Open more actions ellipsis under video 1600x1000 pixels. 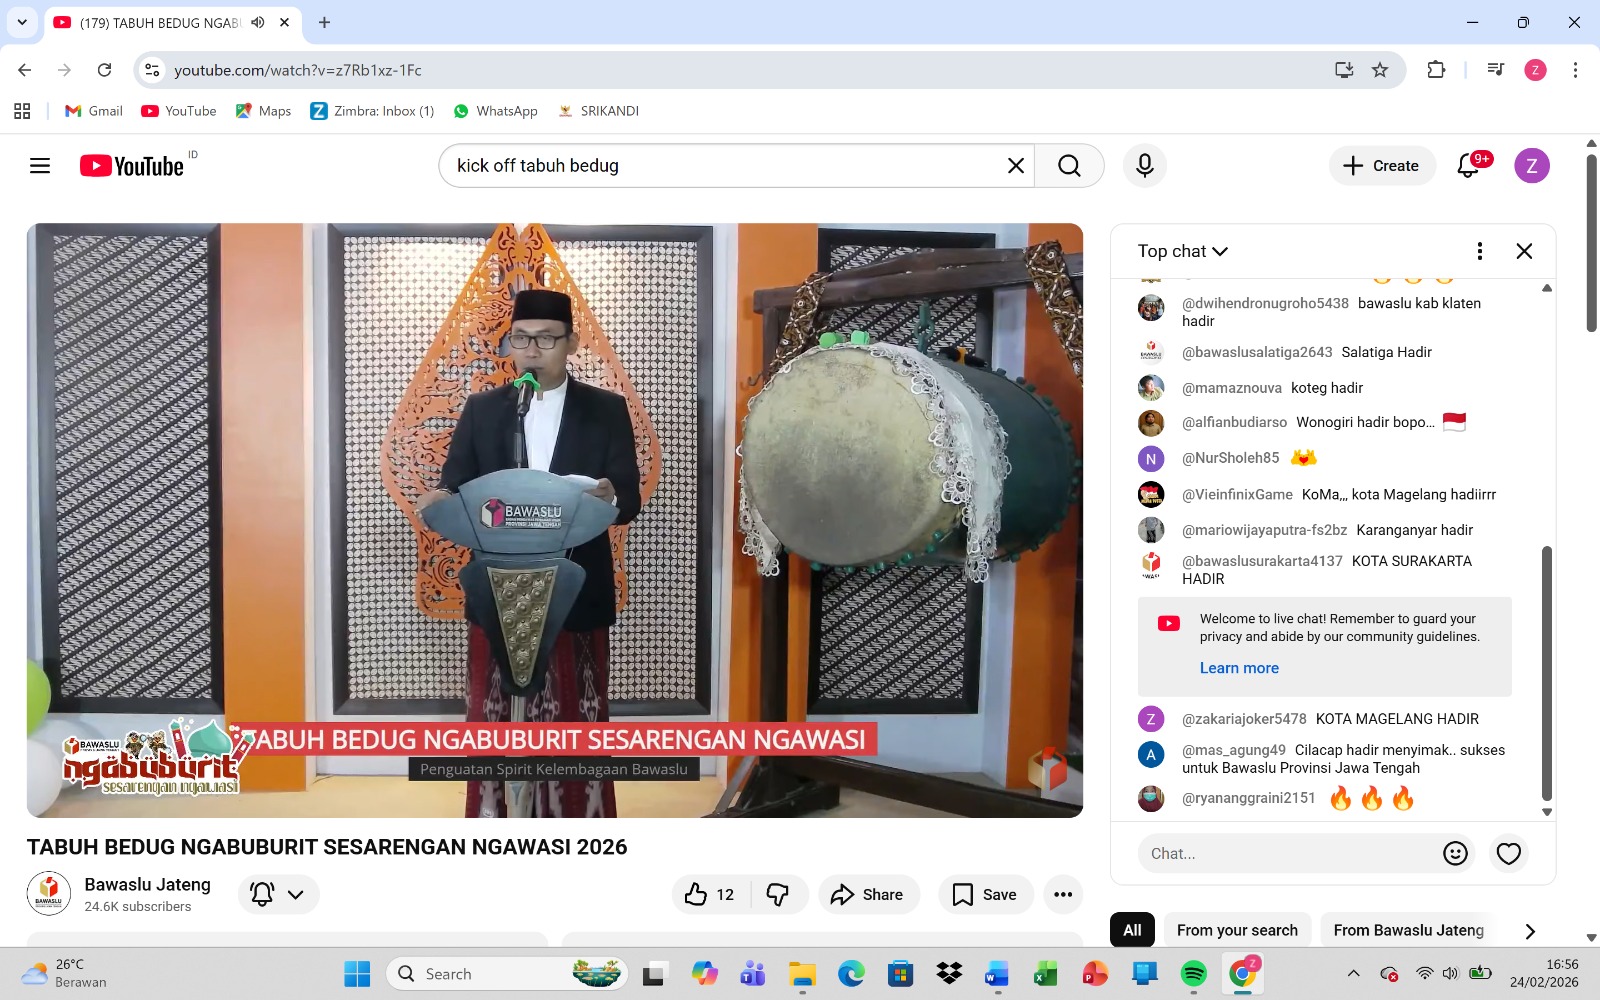coord(1063,895)
